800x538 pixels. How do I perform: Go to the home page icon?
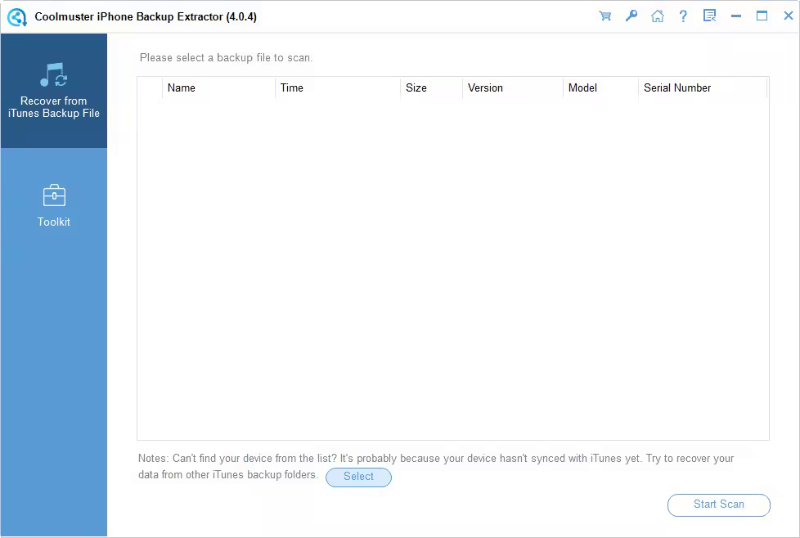tap(657, 16)
